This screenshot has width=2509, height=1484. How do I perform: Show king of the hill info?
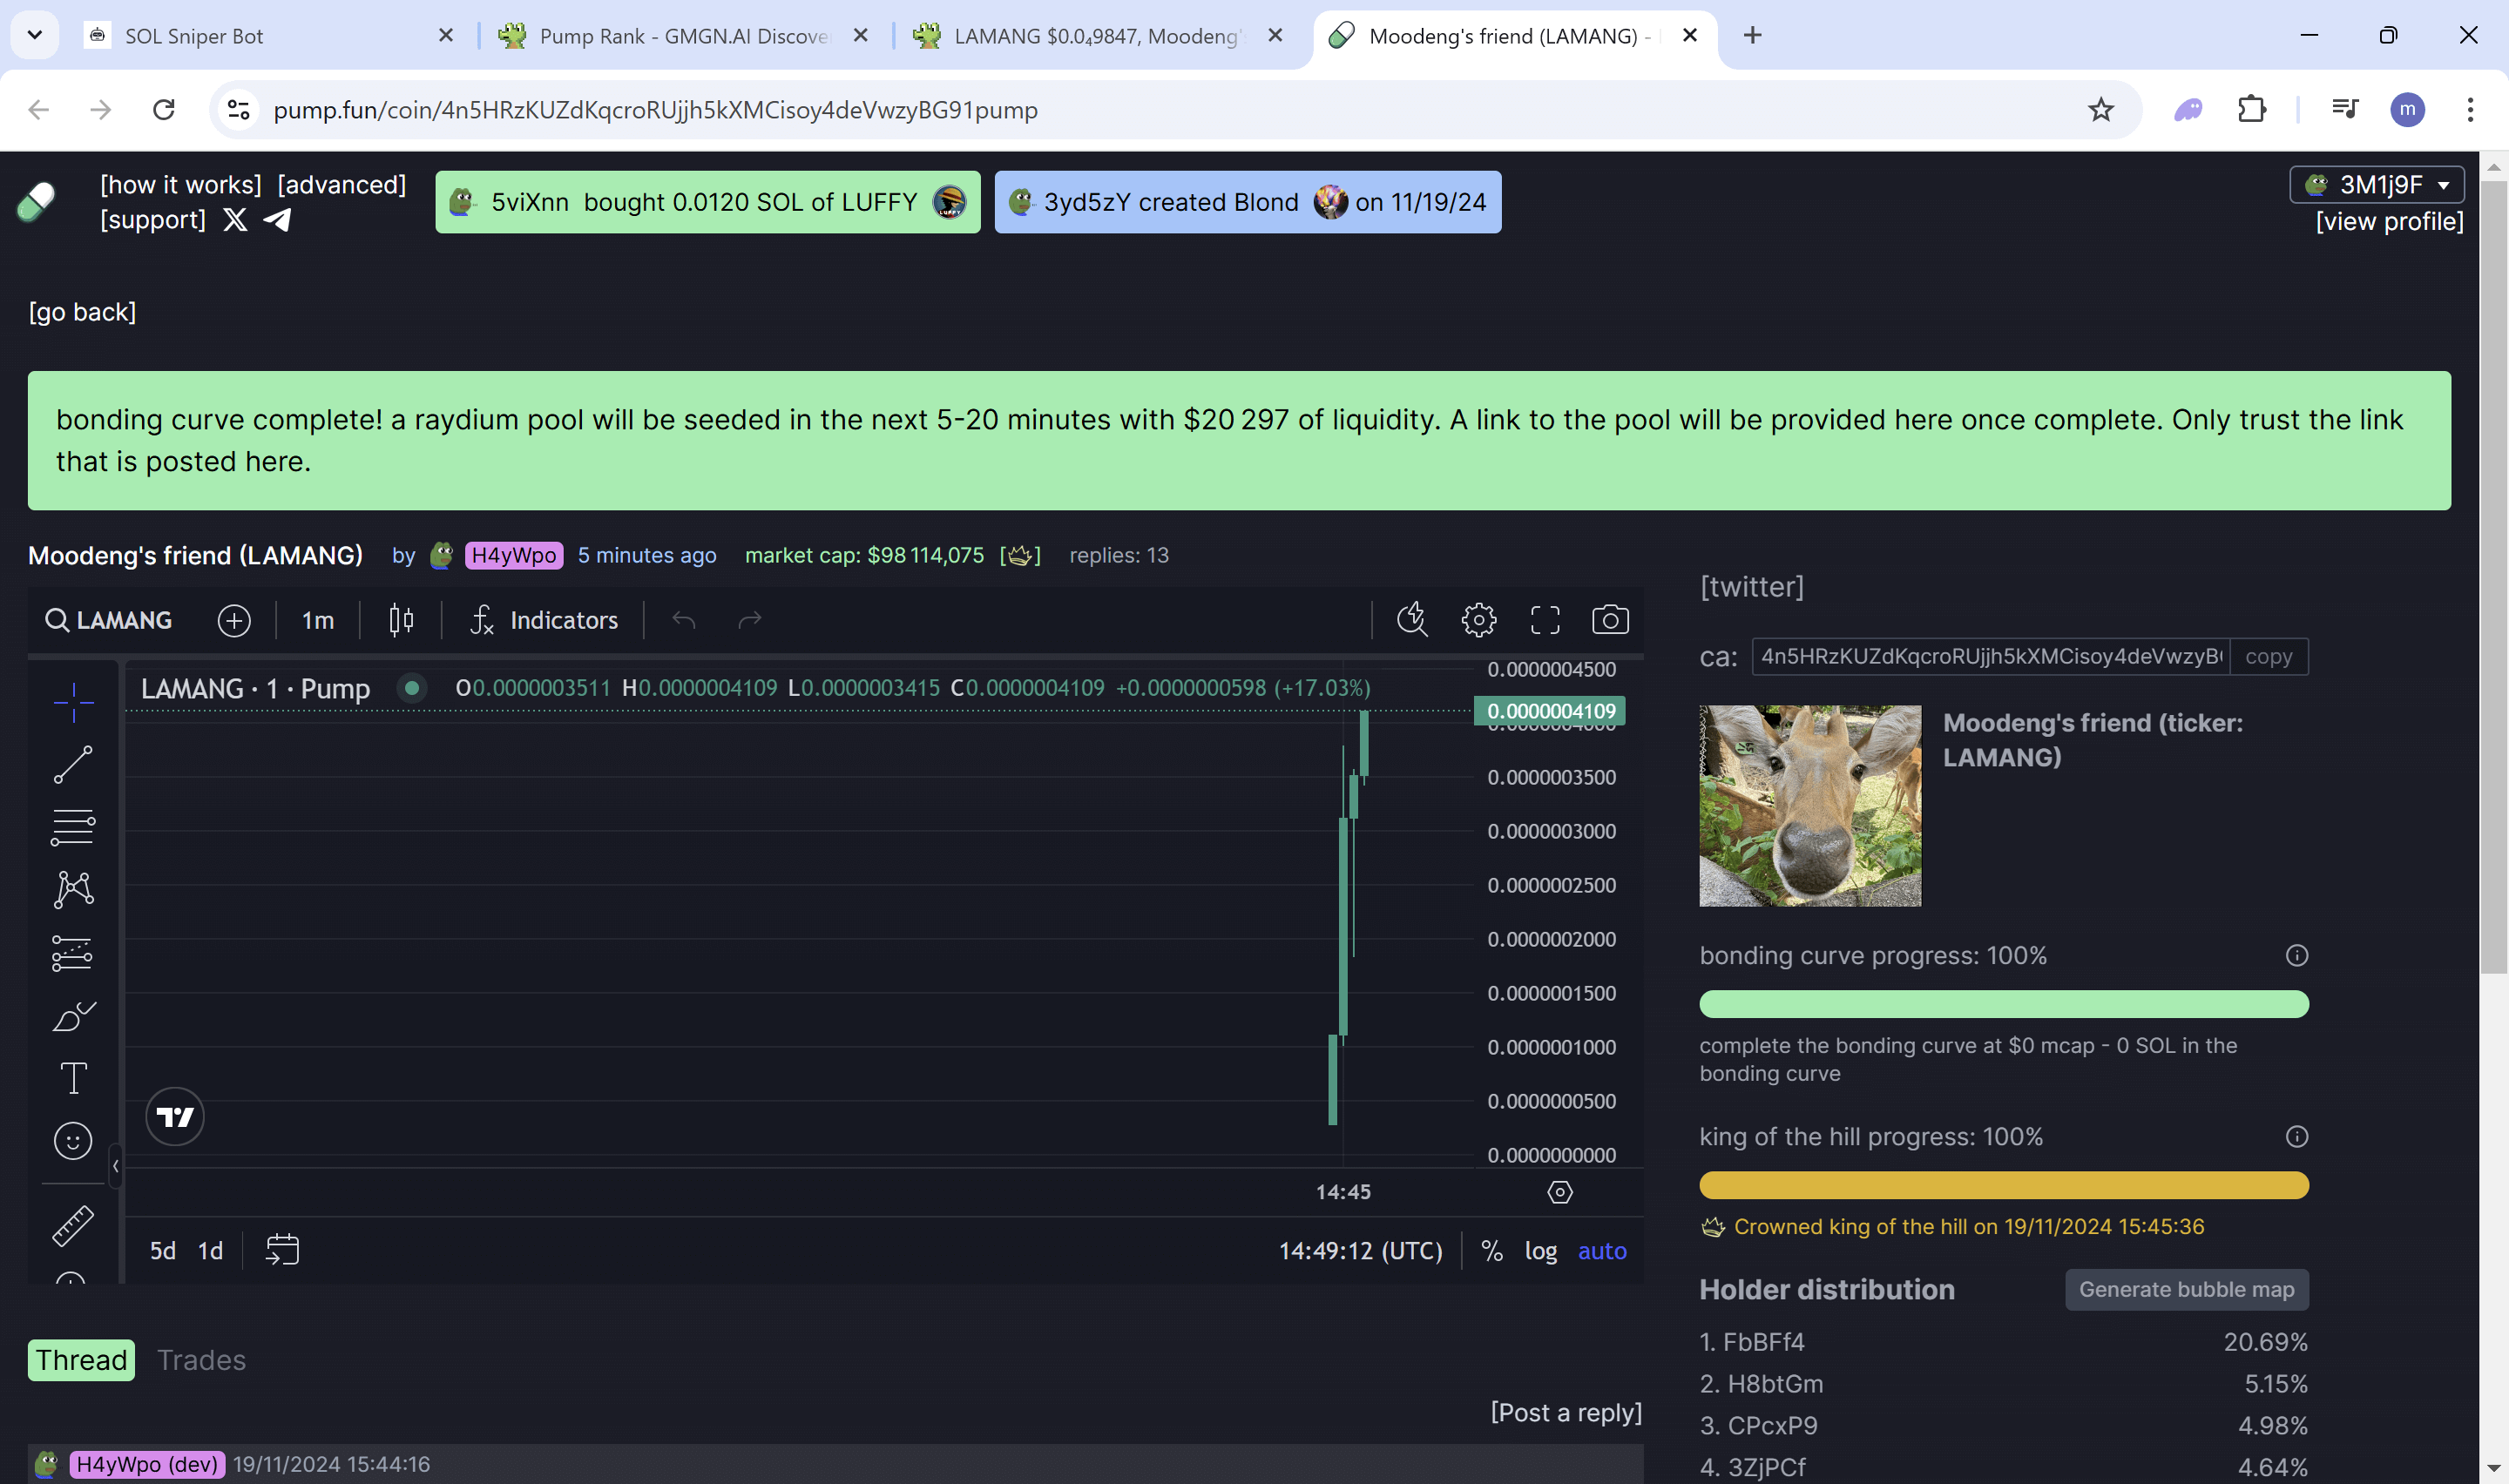[2297, 1136]
